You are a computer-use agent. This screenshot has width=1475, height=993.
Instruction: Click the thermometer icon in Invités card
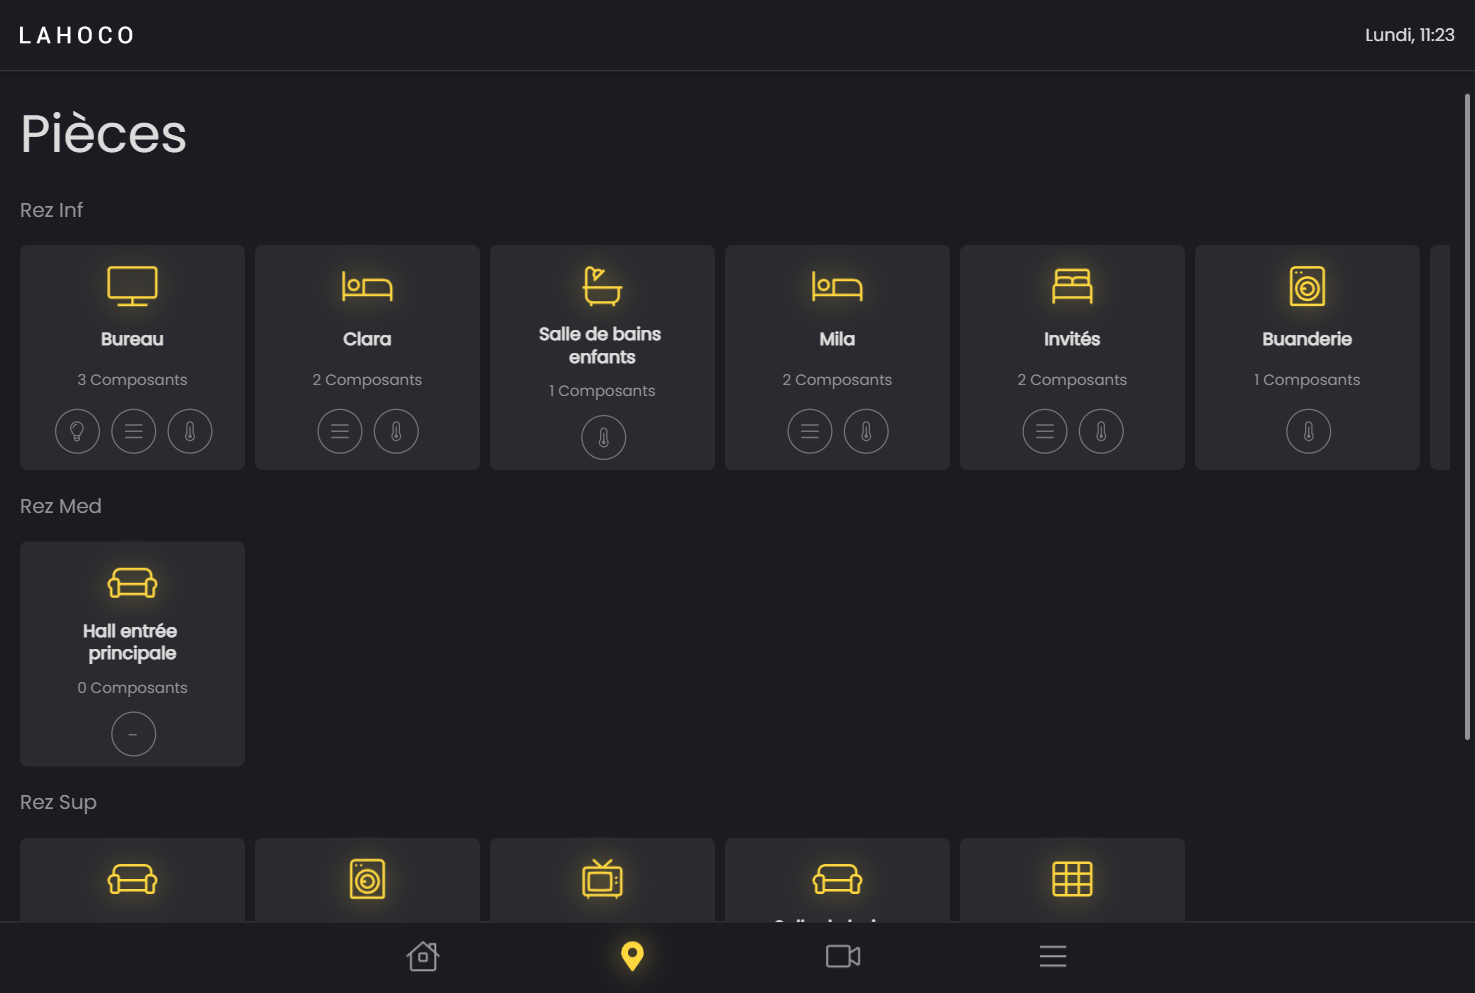1101,432
